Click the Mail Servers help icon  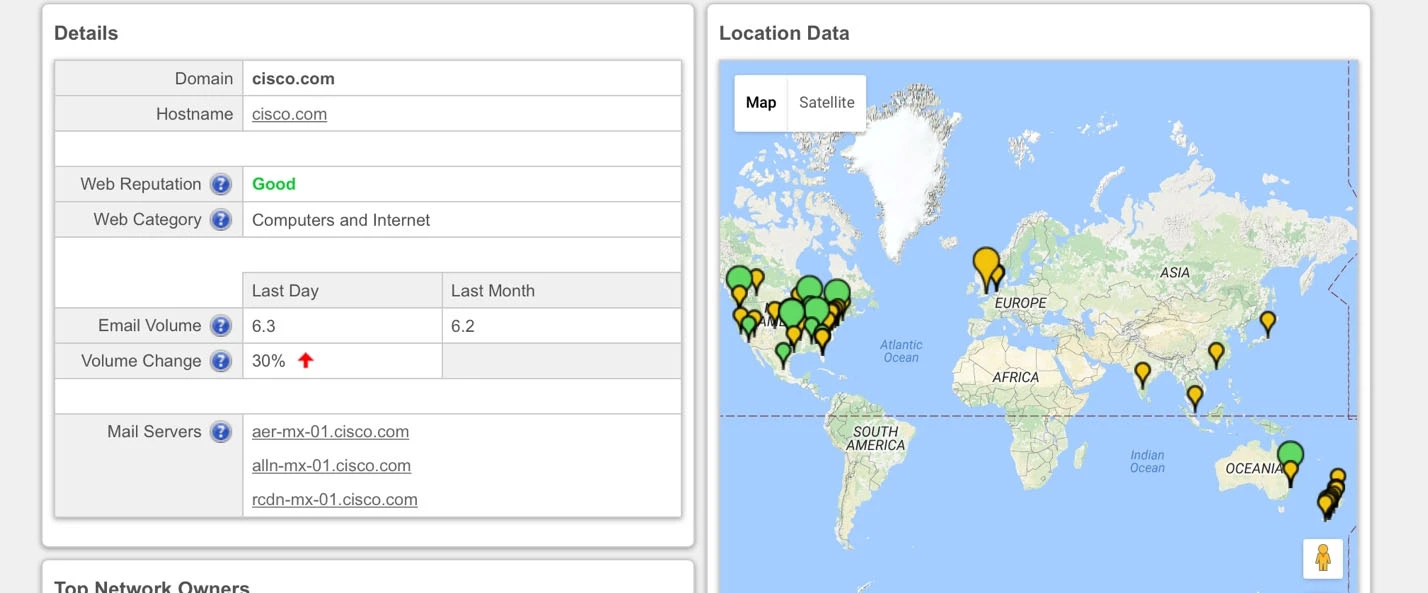(221, 432)
